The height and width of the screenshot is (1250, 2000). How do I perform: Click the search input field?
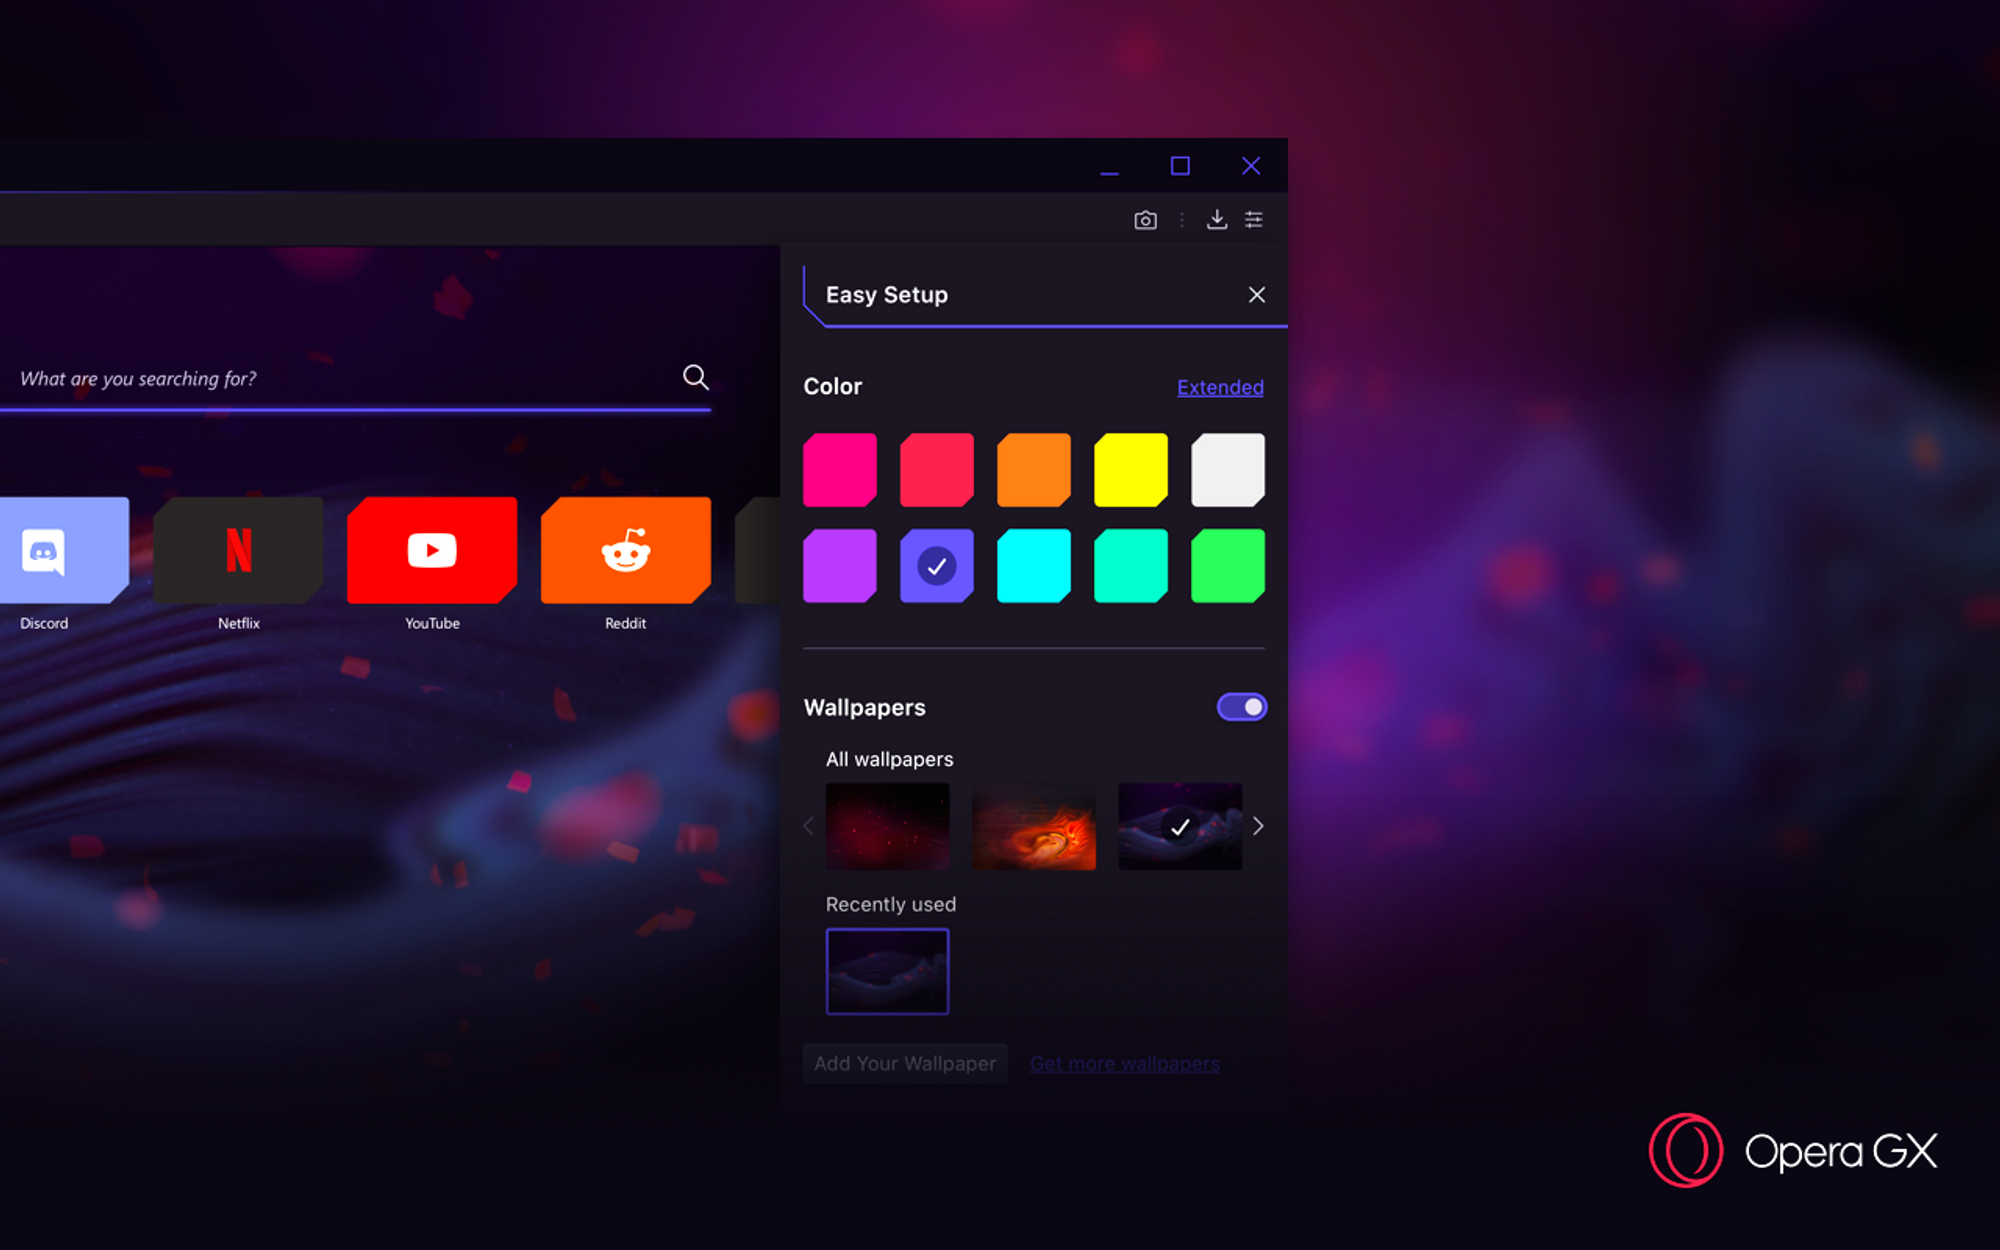click(x=354, y=377)
